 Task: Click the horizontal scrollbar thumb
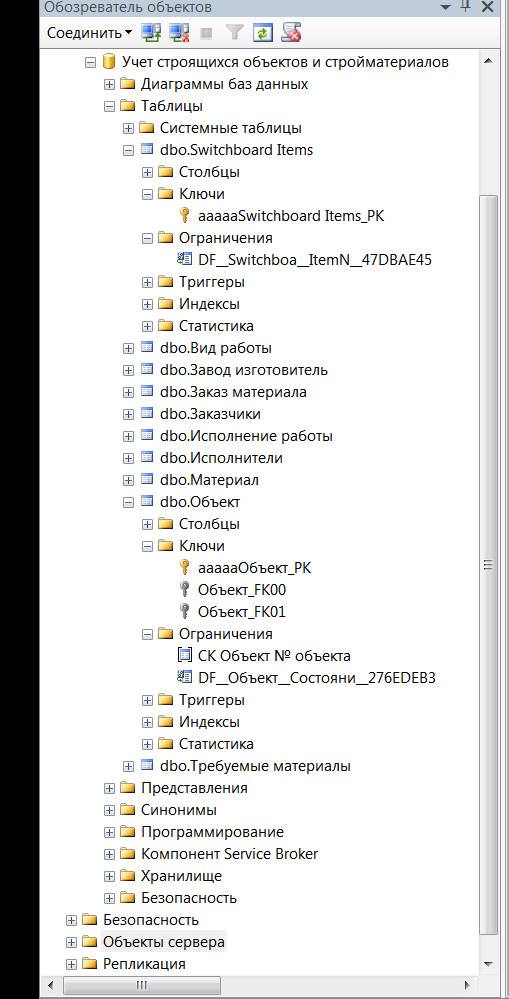pyautogui.click(x=141, y=985)
